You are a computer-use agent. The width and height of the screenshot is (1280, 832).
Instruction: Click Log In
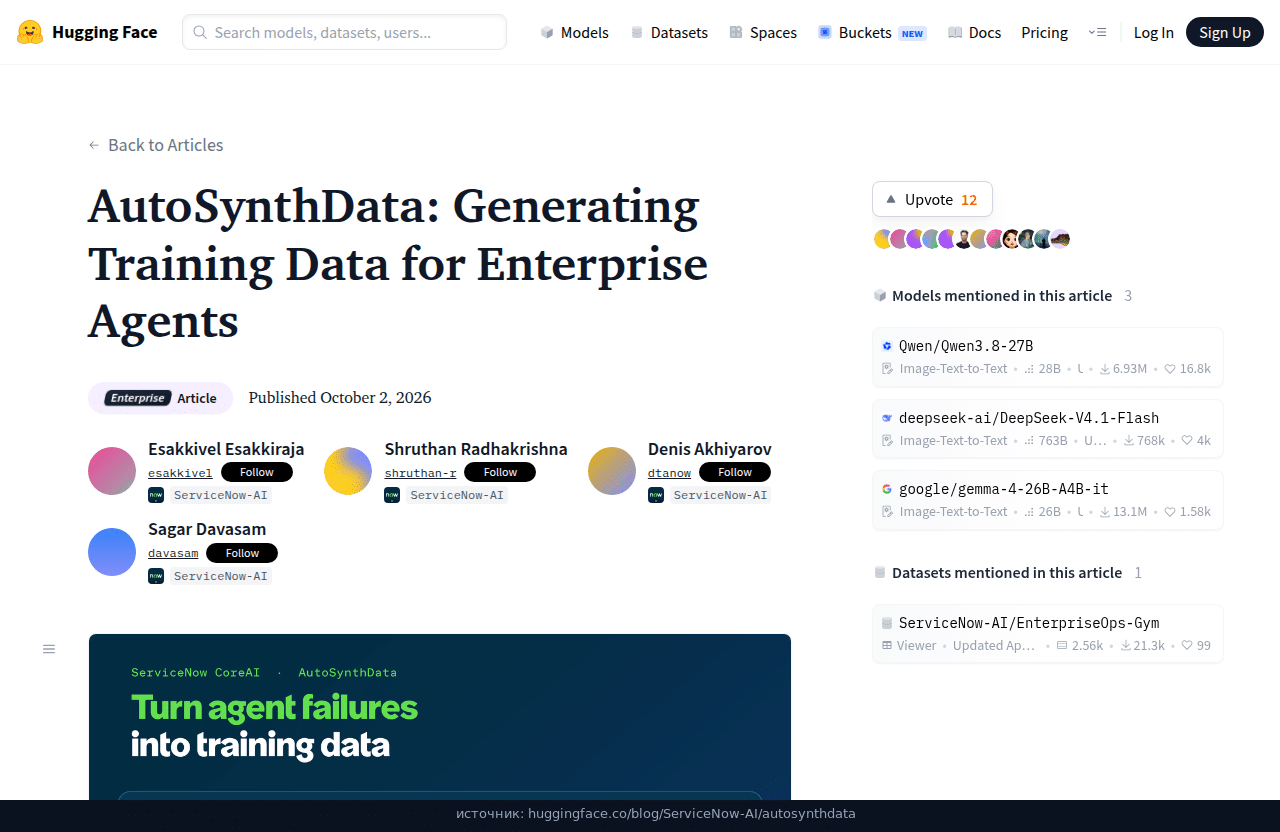point(1153,32)
